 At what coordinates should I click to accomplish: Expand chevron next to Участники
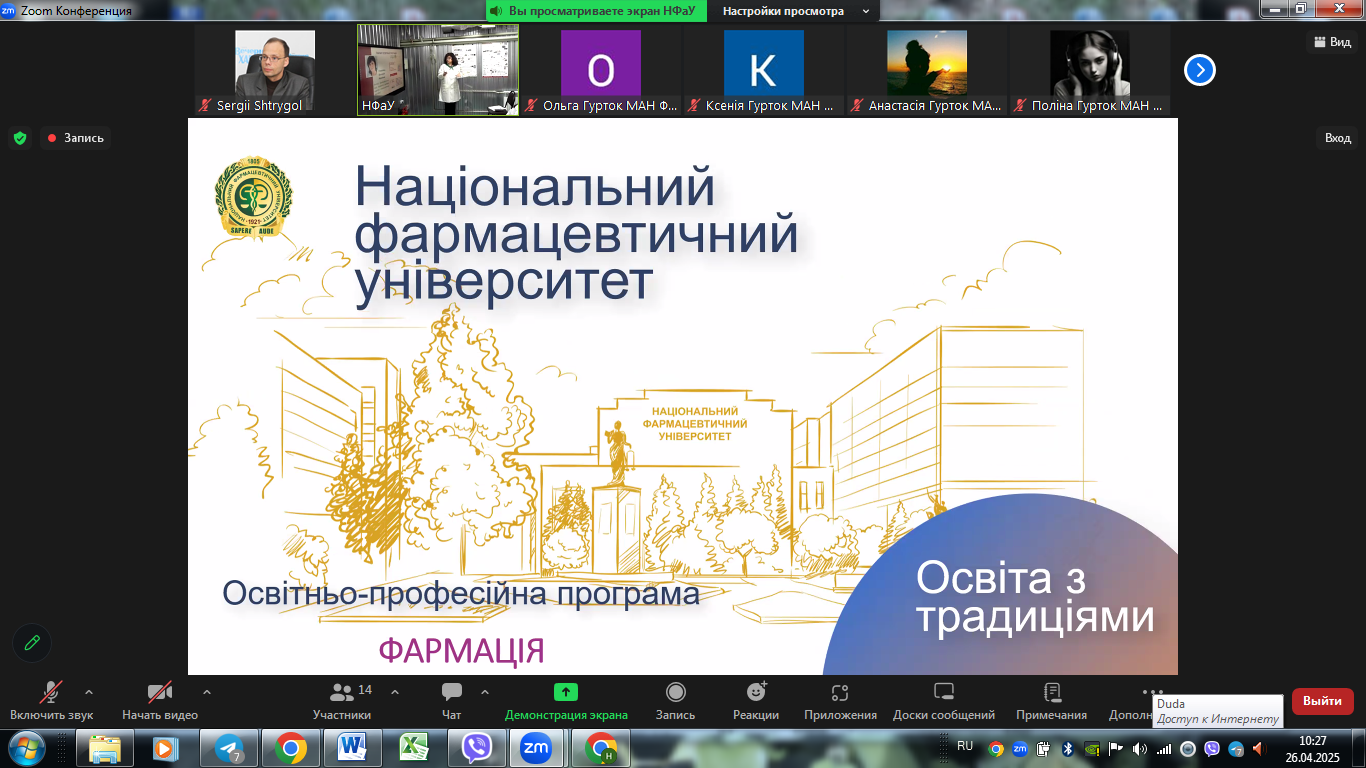[395, 692]
